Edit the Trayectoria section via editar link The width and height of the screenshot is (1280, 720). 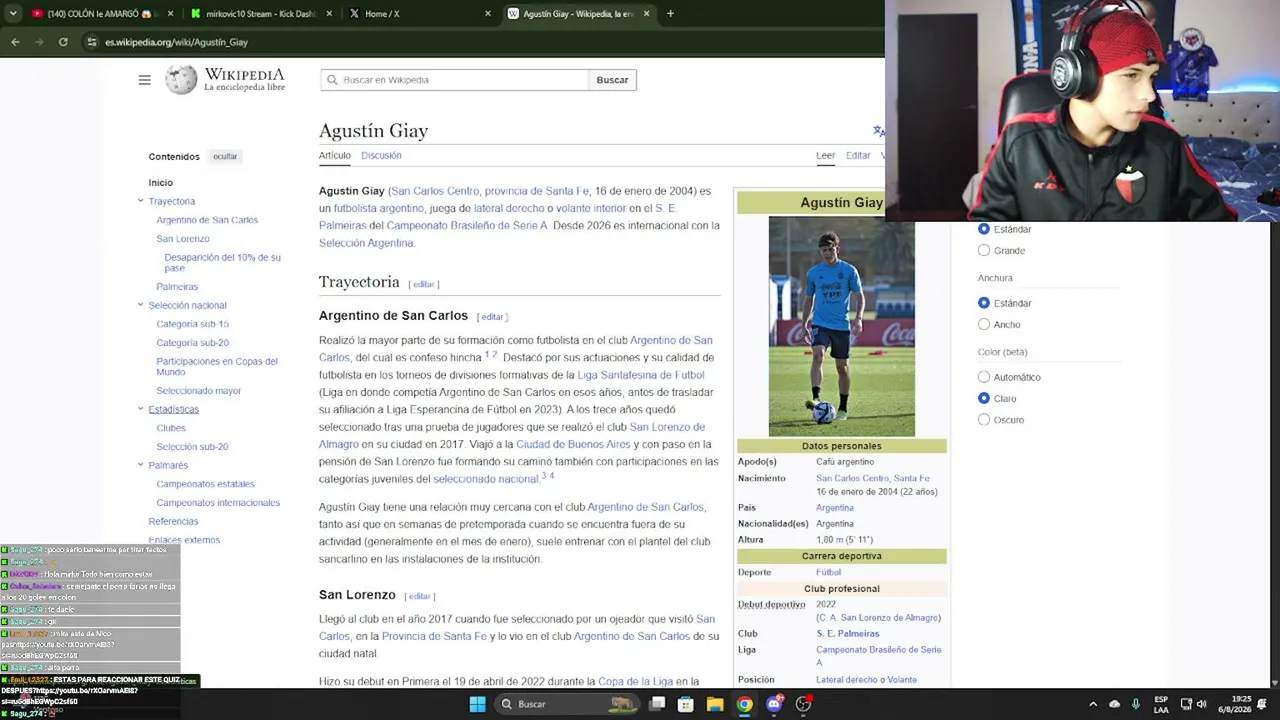(424, 284)
